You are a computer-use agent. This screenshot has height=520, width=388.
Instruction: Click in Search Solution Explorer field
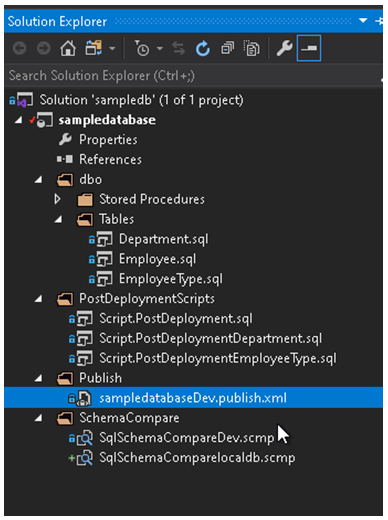pyautogui.click(x=193, y=76)
